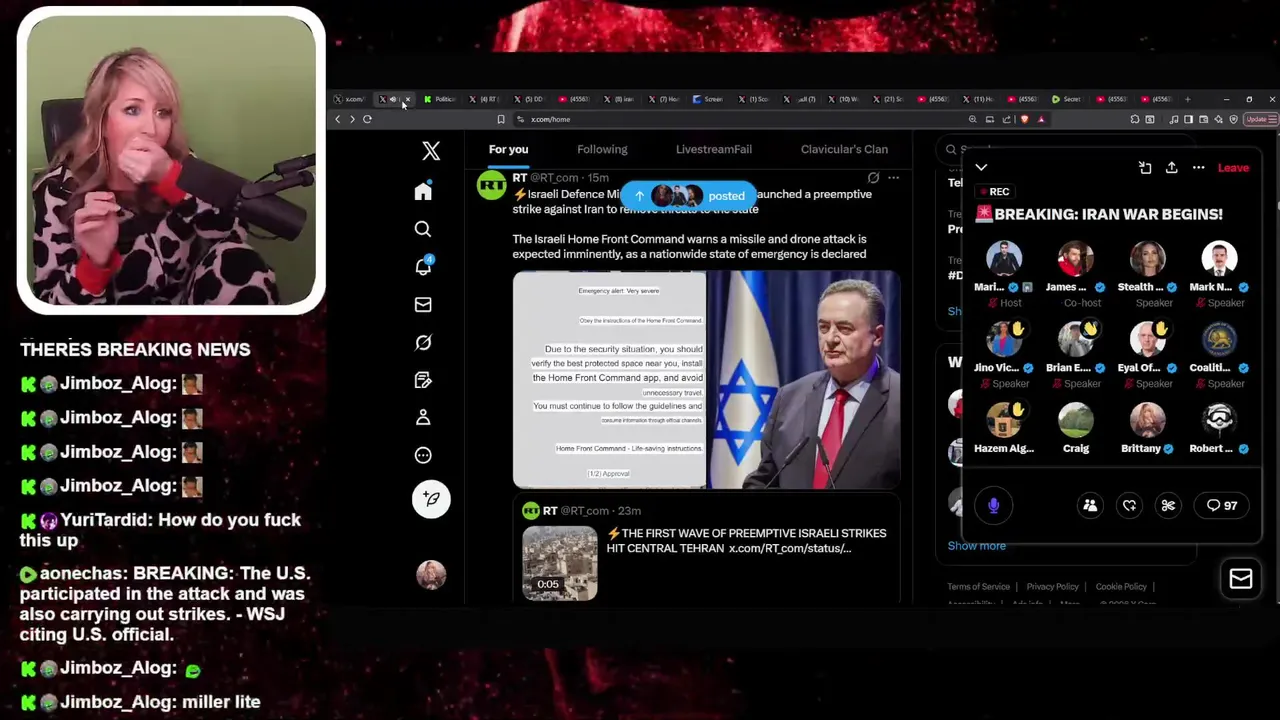The width and height of the screenshot is (1280, 720).
Task: Open the Lists icon in X sidebar
Action: (x=423, y=380)
